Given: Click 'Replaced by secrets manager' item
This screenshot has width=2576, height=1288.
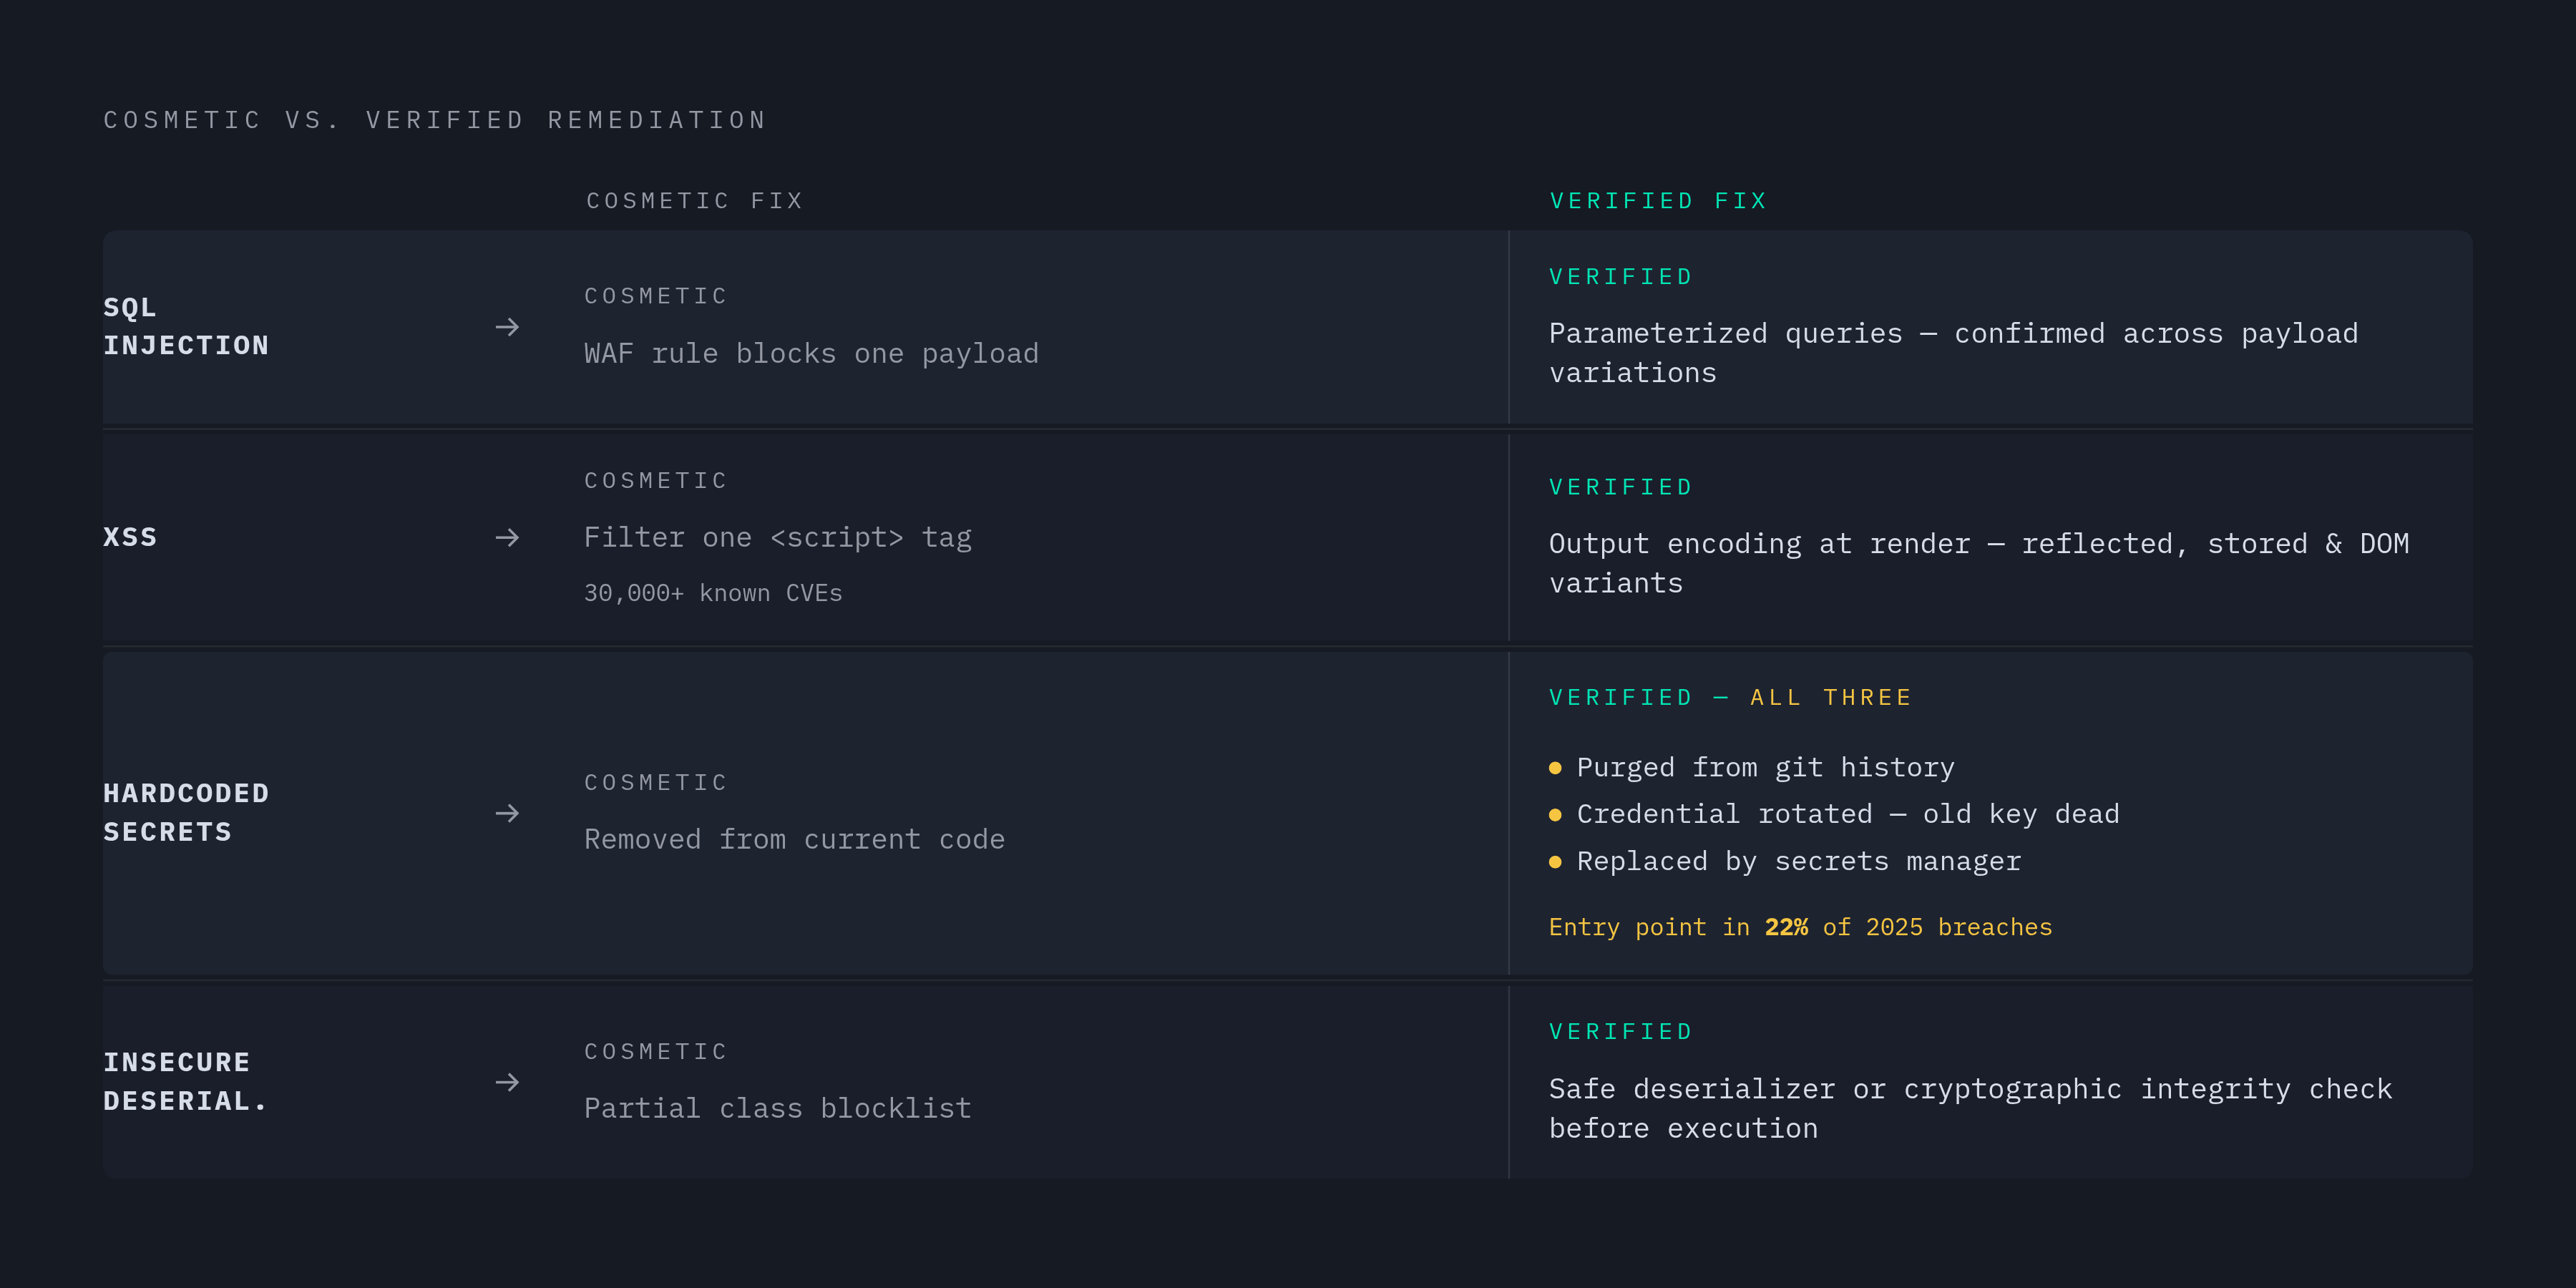Looking at the screenshot, I should tap(1798, 862).
